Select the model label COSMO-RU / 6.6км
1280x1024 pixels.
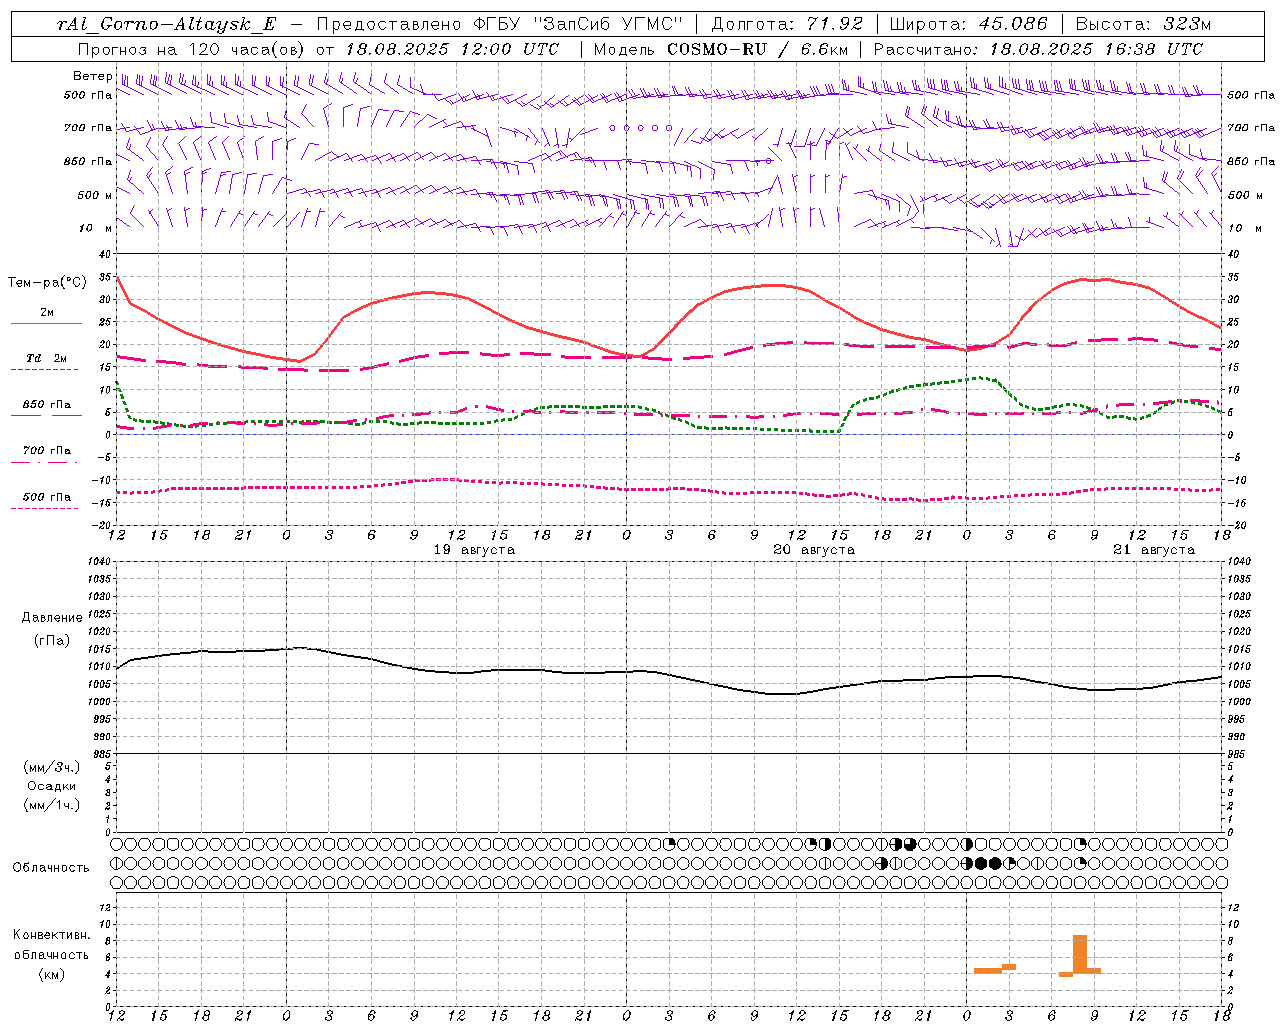[x=757, y=49]
